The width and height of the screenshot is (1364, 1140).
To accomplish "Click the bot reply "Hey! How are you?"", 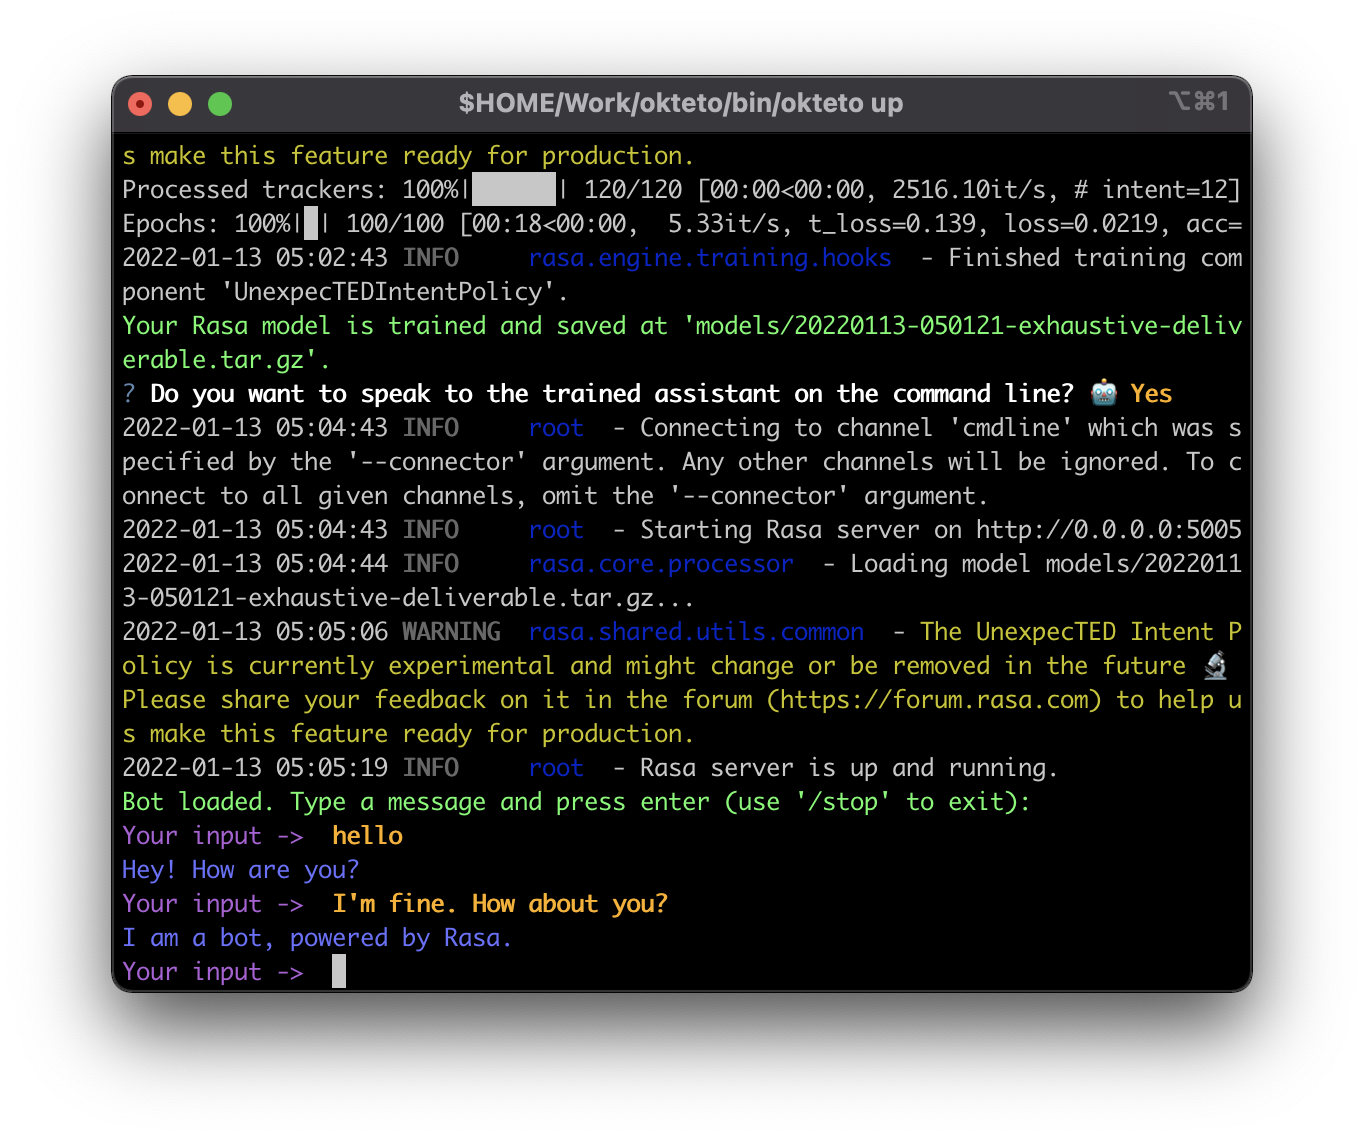I will [x=240, y=870].
